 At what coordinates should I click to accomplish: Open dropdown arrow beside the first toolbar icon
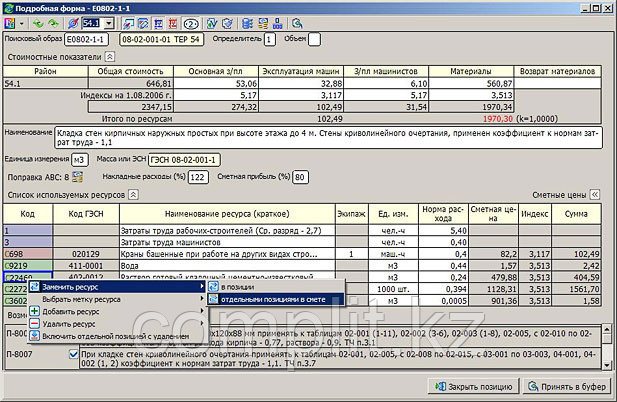[x=22, y=24]
